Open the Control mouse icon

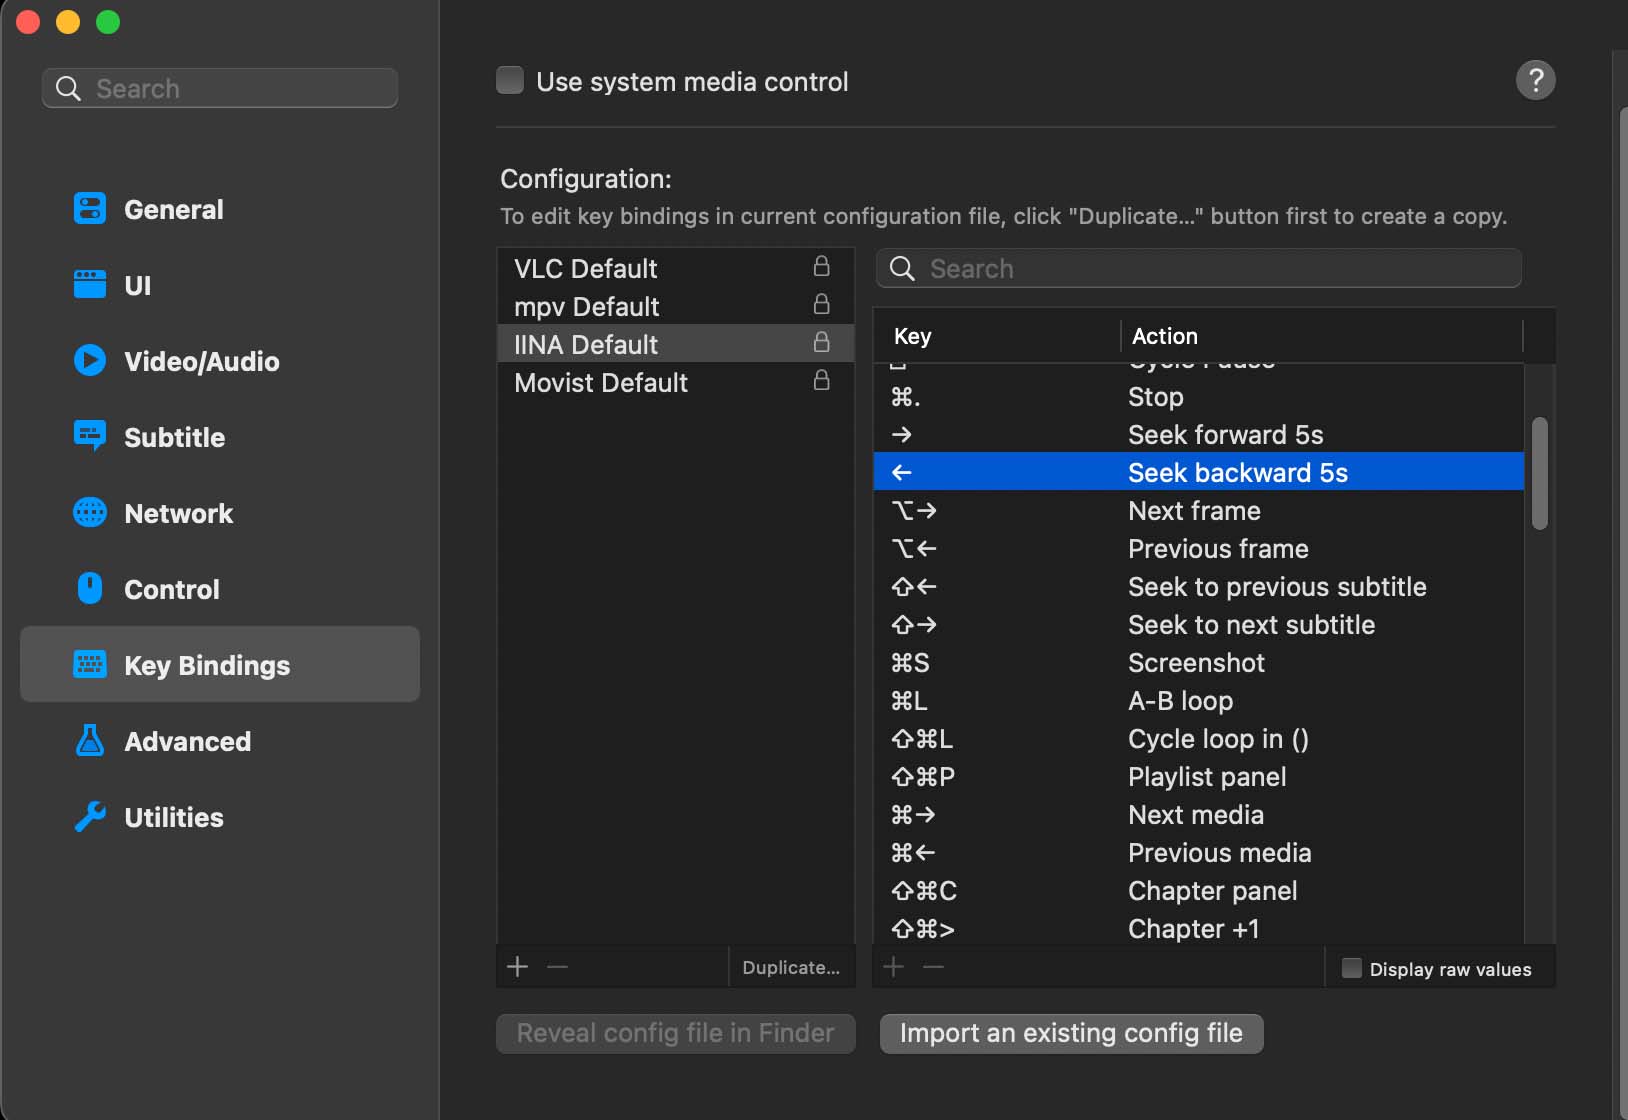pyautogui.click(x=90, y=589)
